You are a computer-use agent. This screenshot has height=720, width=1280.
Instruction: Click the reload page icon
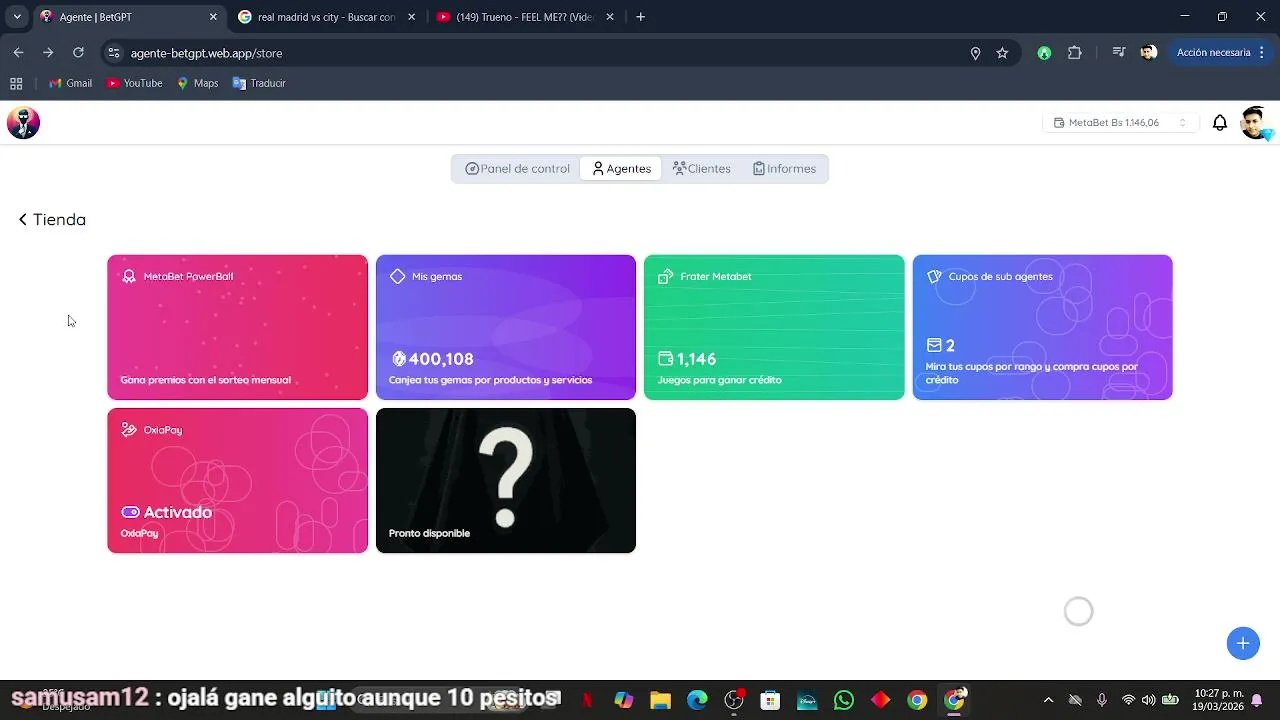(78, 53)
